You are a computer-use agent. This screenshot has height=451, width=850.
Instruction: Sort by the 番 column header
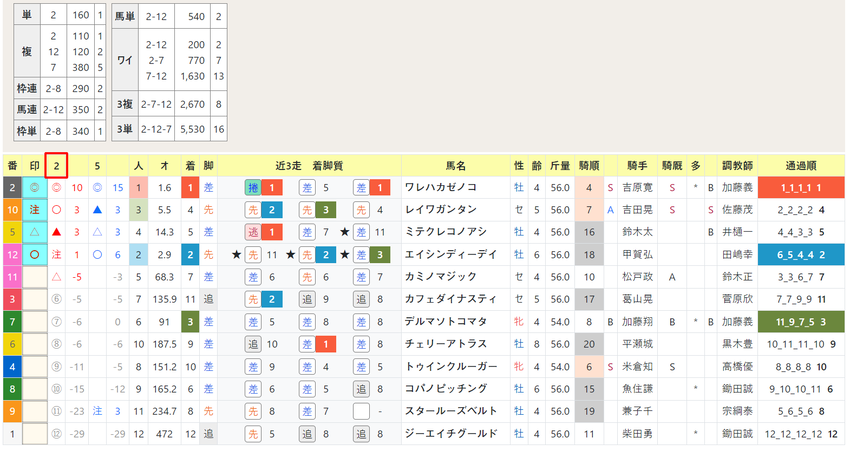click(x=12, y=166)
